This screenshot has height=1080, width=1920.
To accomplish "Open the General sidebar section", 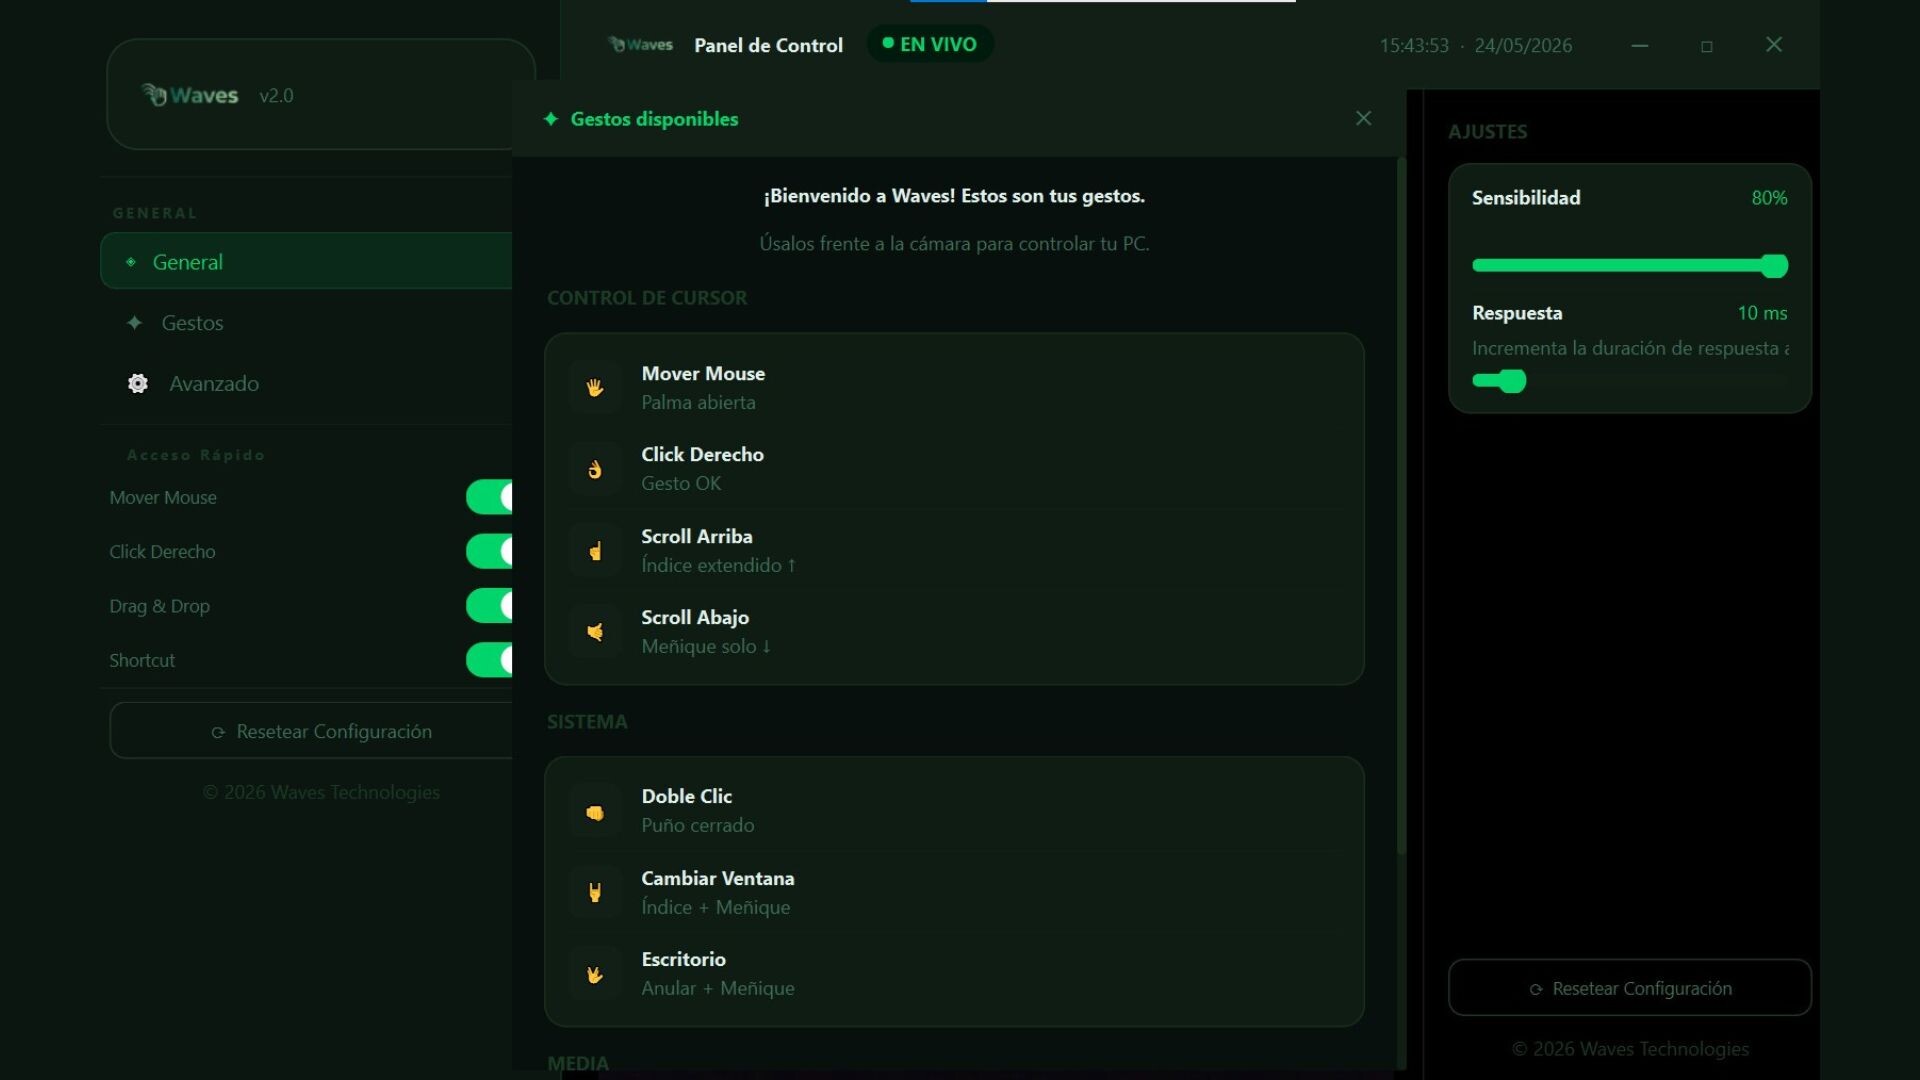I will [x=306, y=261].
